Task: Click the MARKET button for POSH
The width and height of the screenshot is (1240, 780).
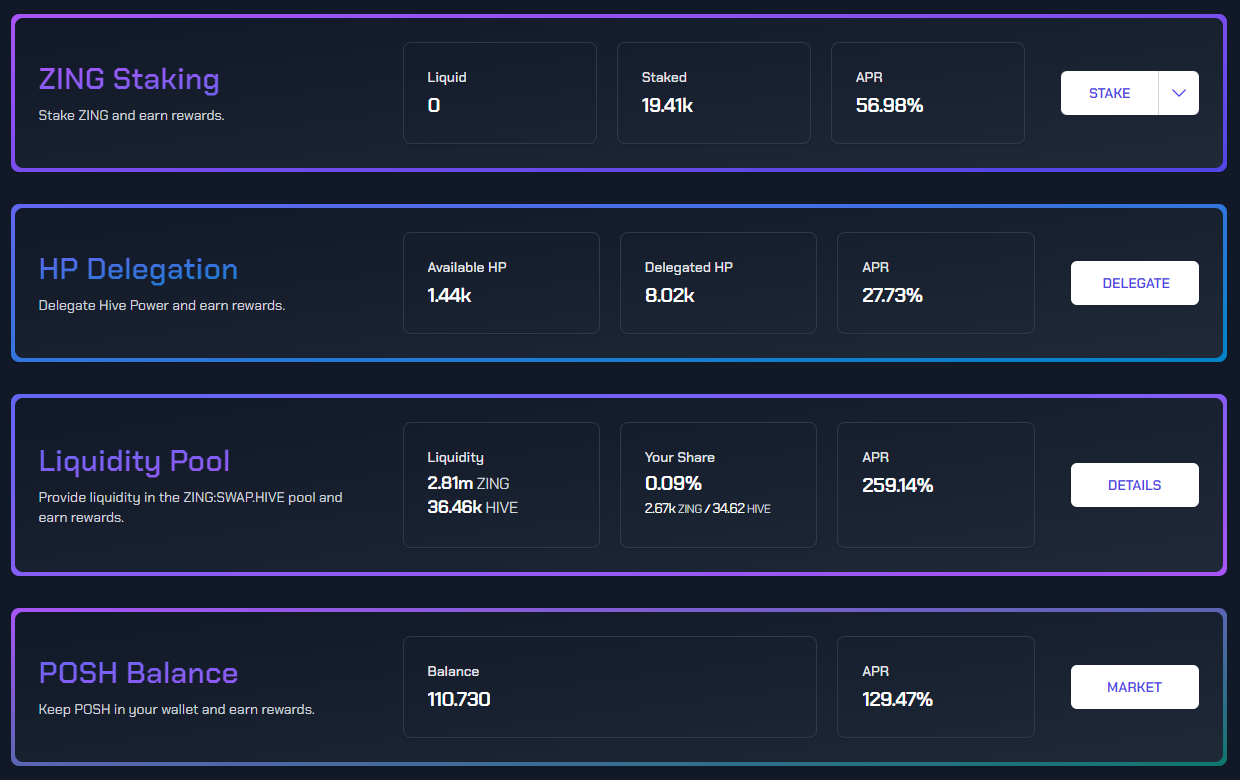Action: 1135,687
